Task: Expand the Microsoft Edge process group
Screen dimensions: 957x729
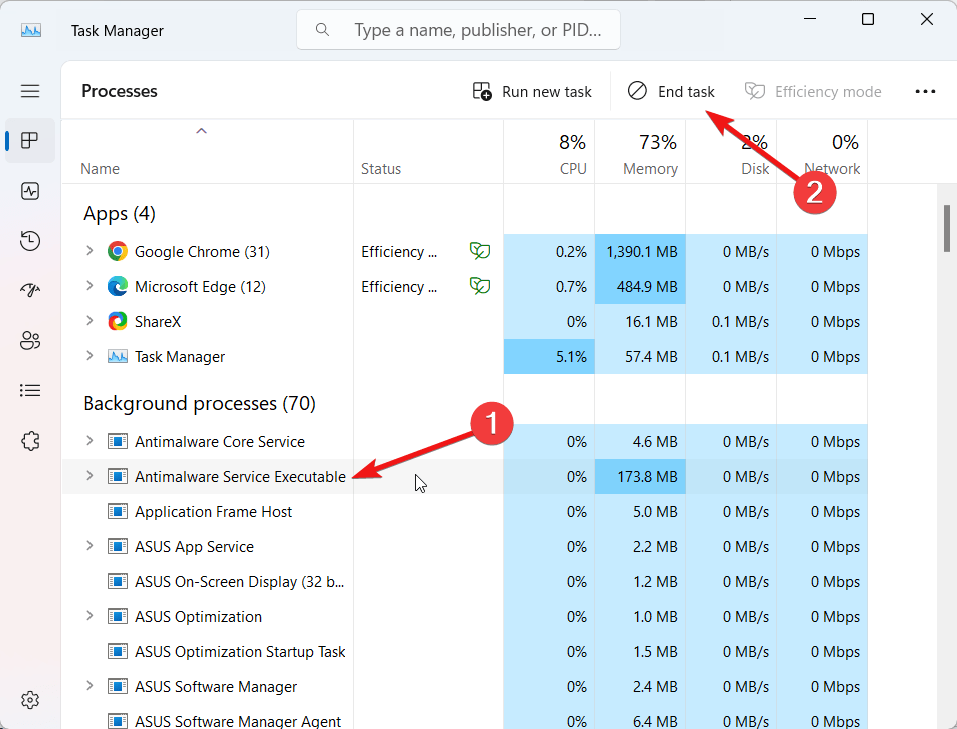Action: 90,286
